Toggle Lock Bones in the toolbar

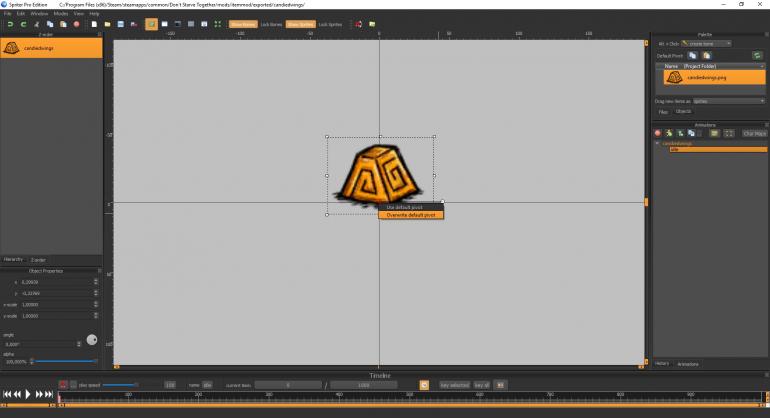click(x=271, y=23)
